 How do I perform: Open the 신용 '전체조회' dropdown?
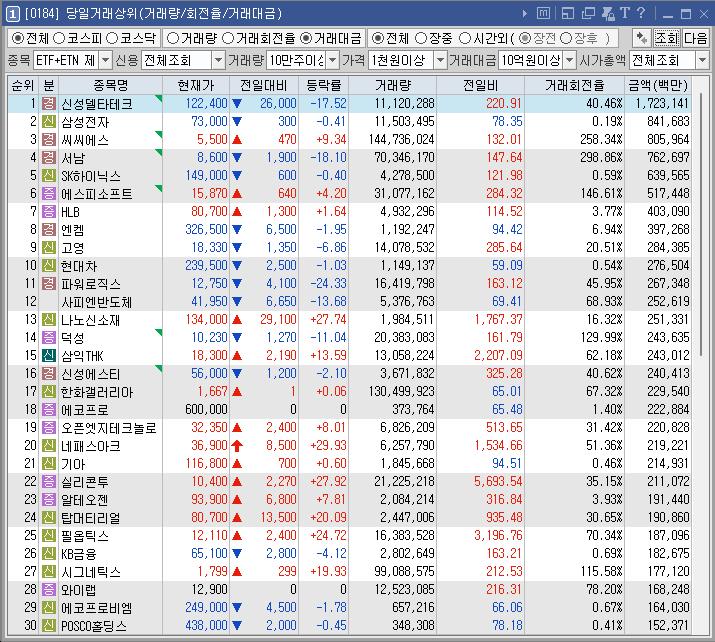[x=218, y=60]
